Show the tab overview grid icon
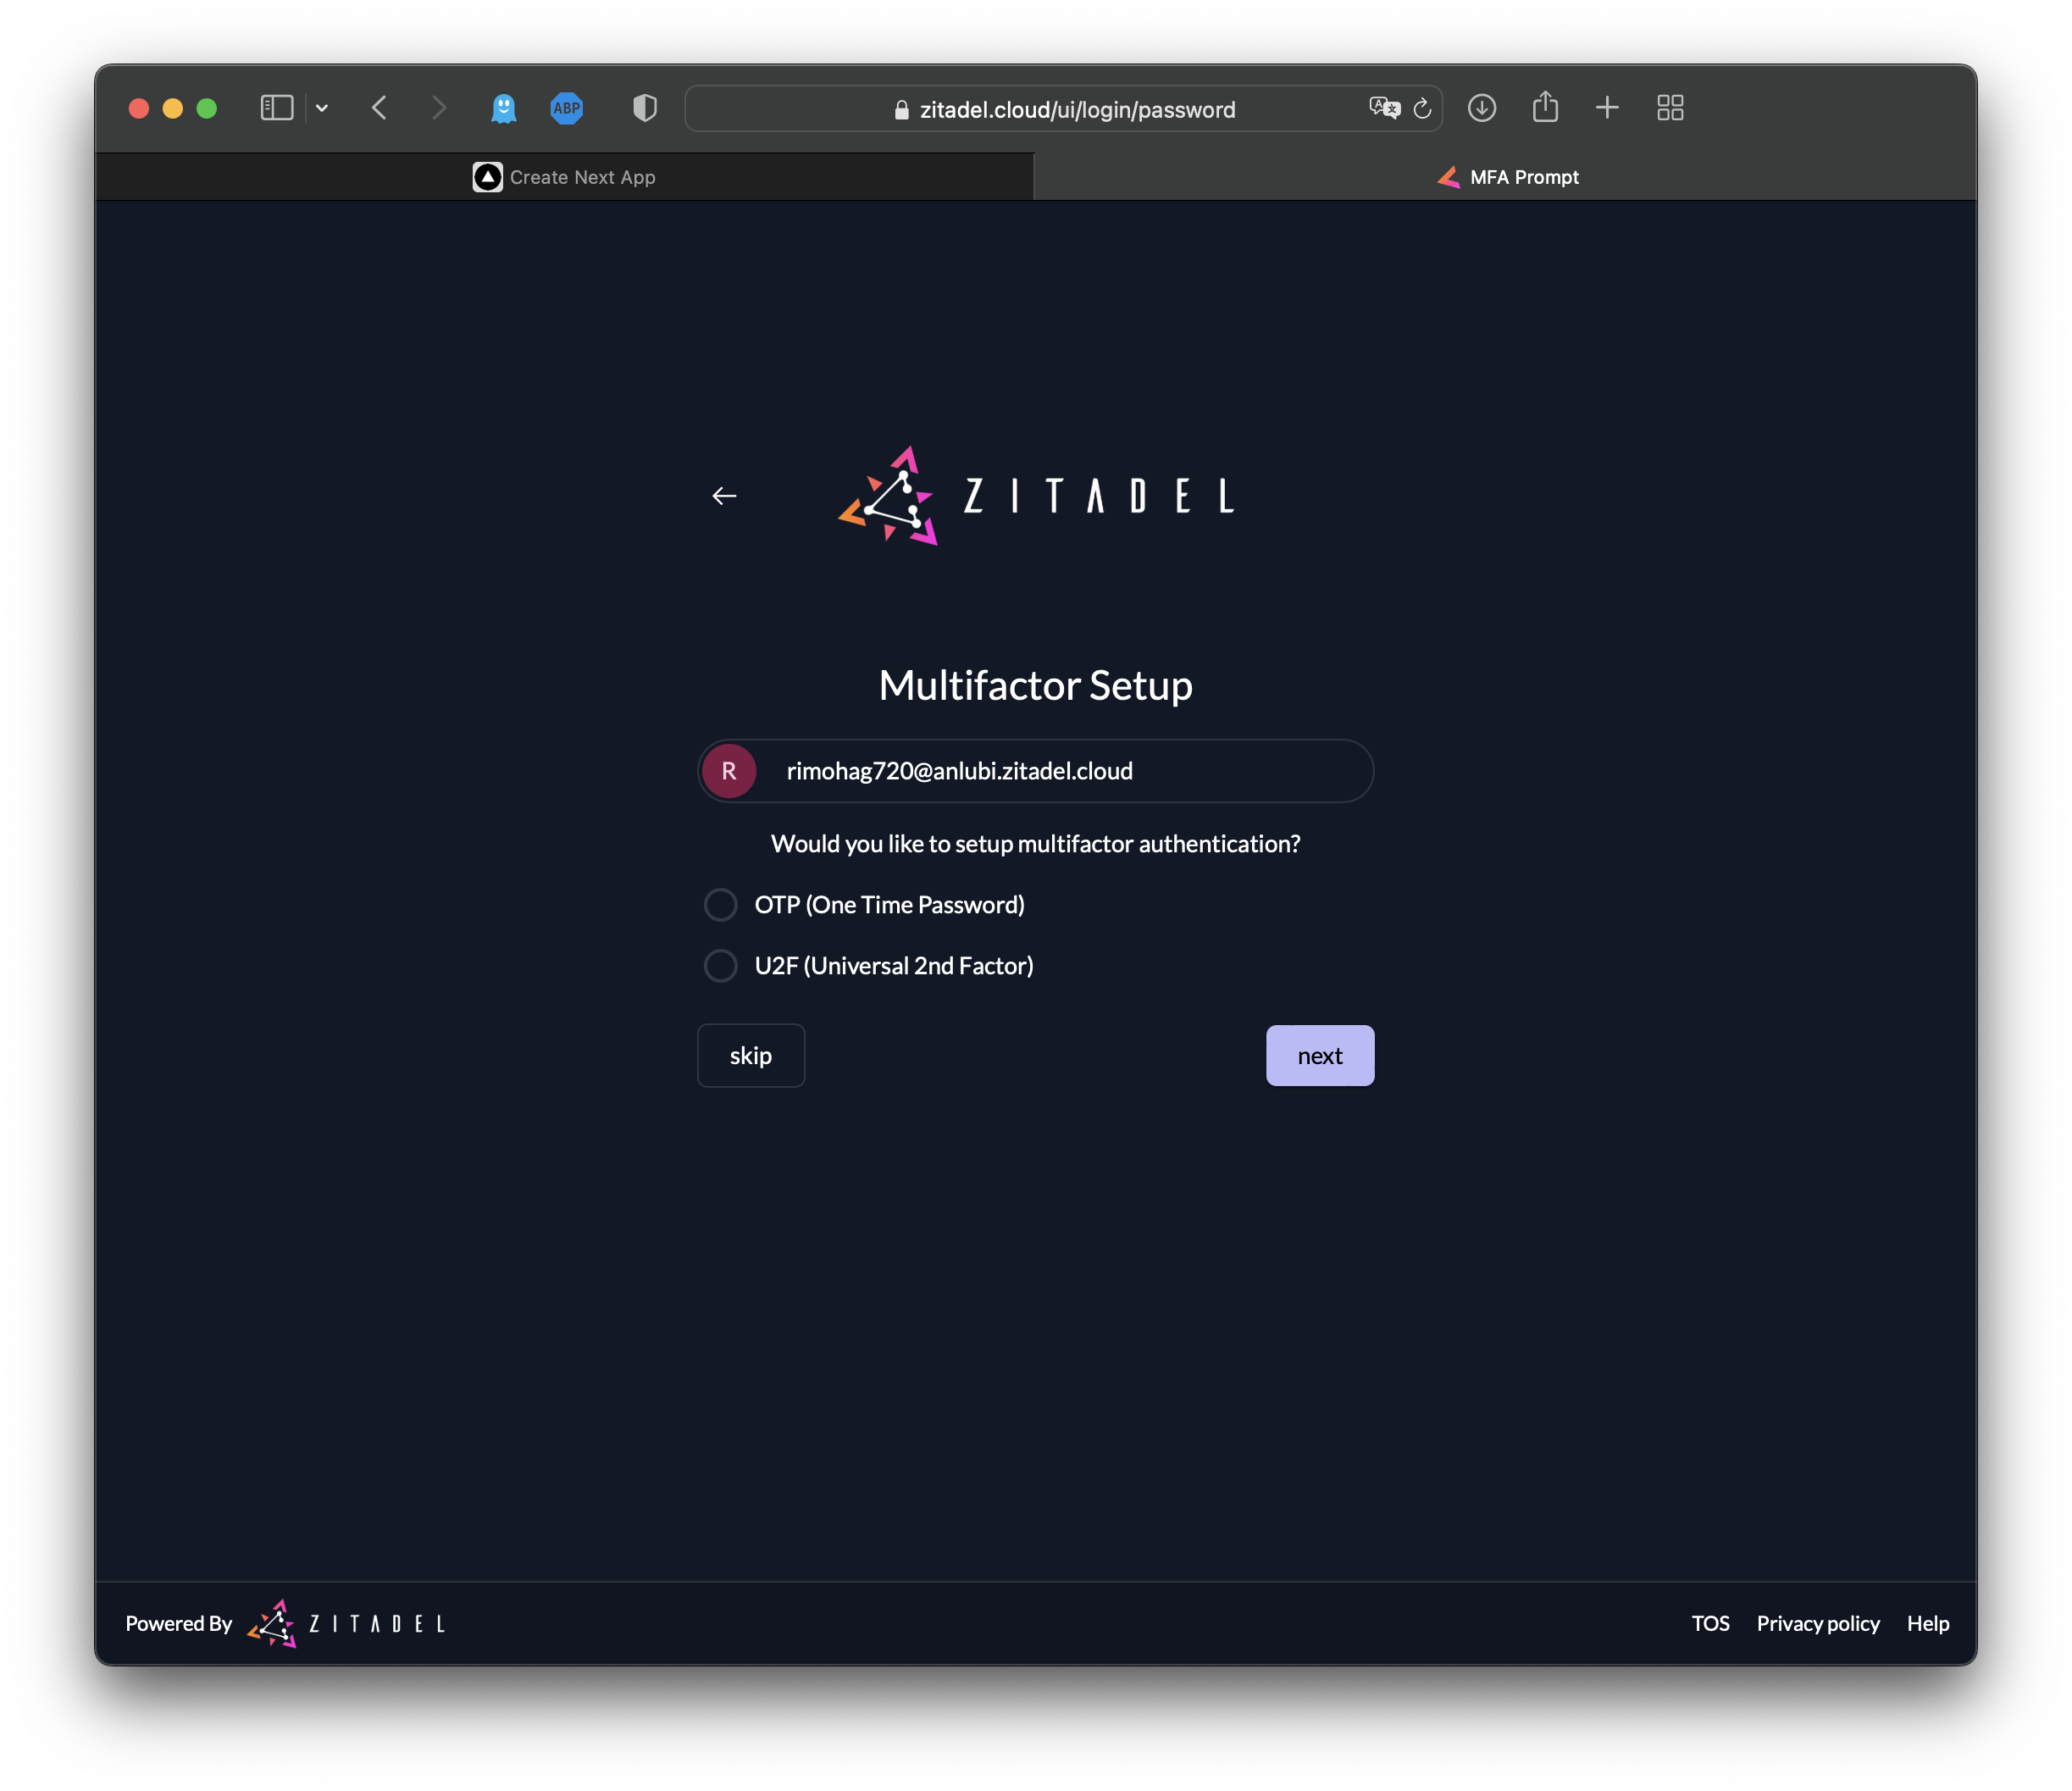Image resolution: width=2072 pixels, height=1791 pixels. tap(1670, 108)
